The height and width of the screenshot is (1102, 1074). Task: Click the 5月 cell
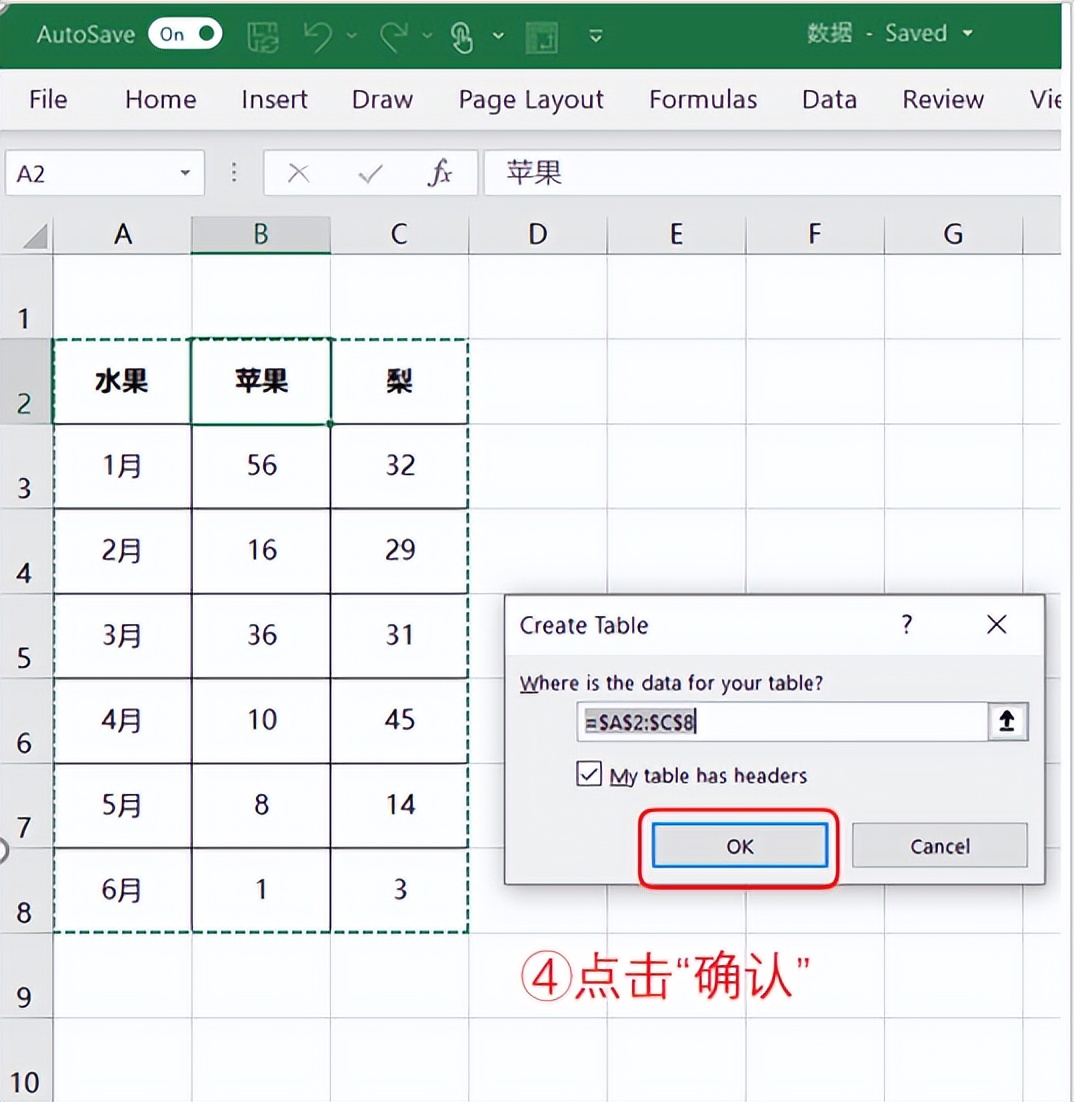(122, 805)
